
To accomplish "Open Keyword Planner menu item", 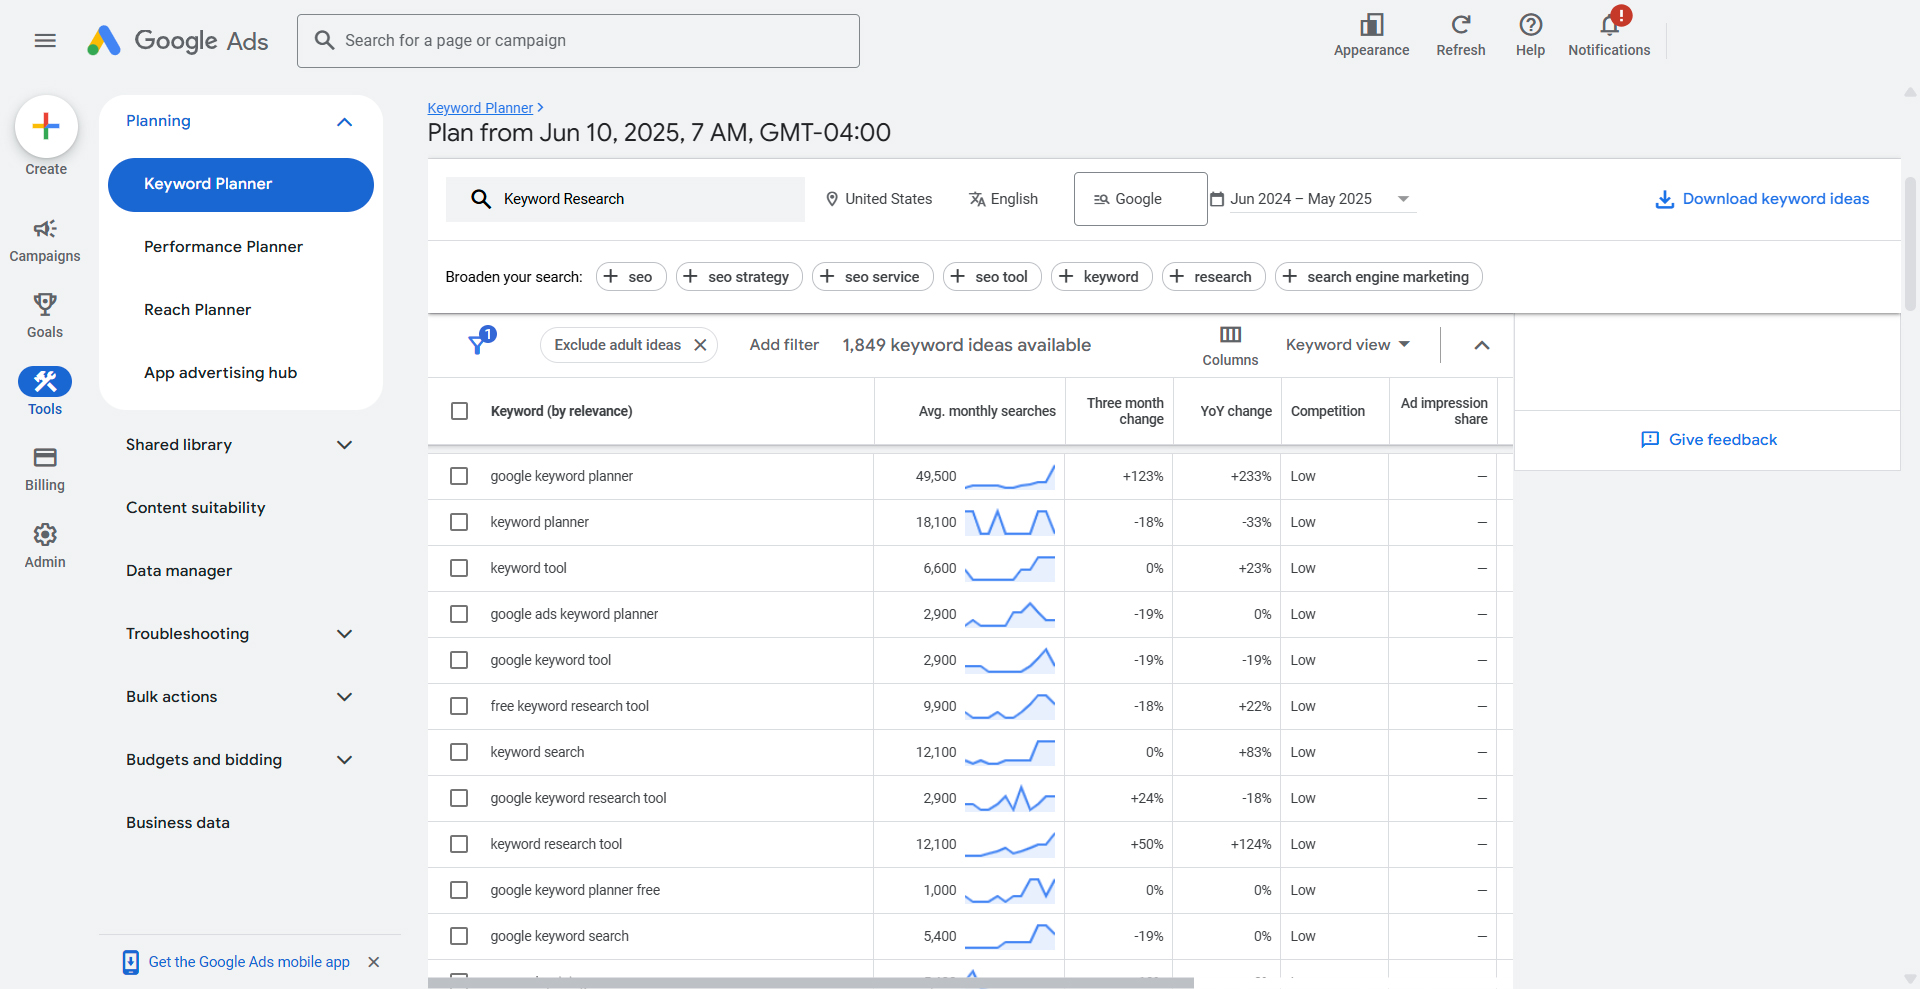I will click(241, 185).
